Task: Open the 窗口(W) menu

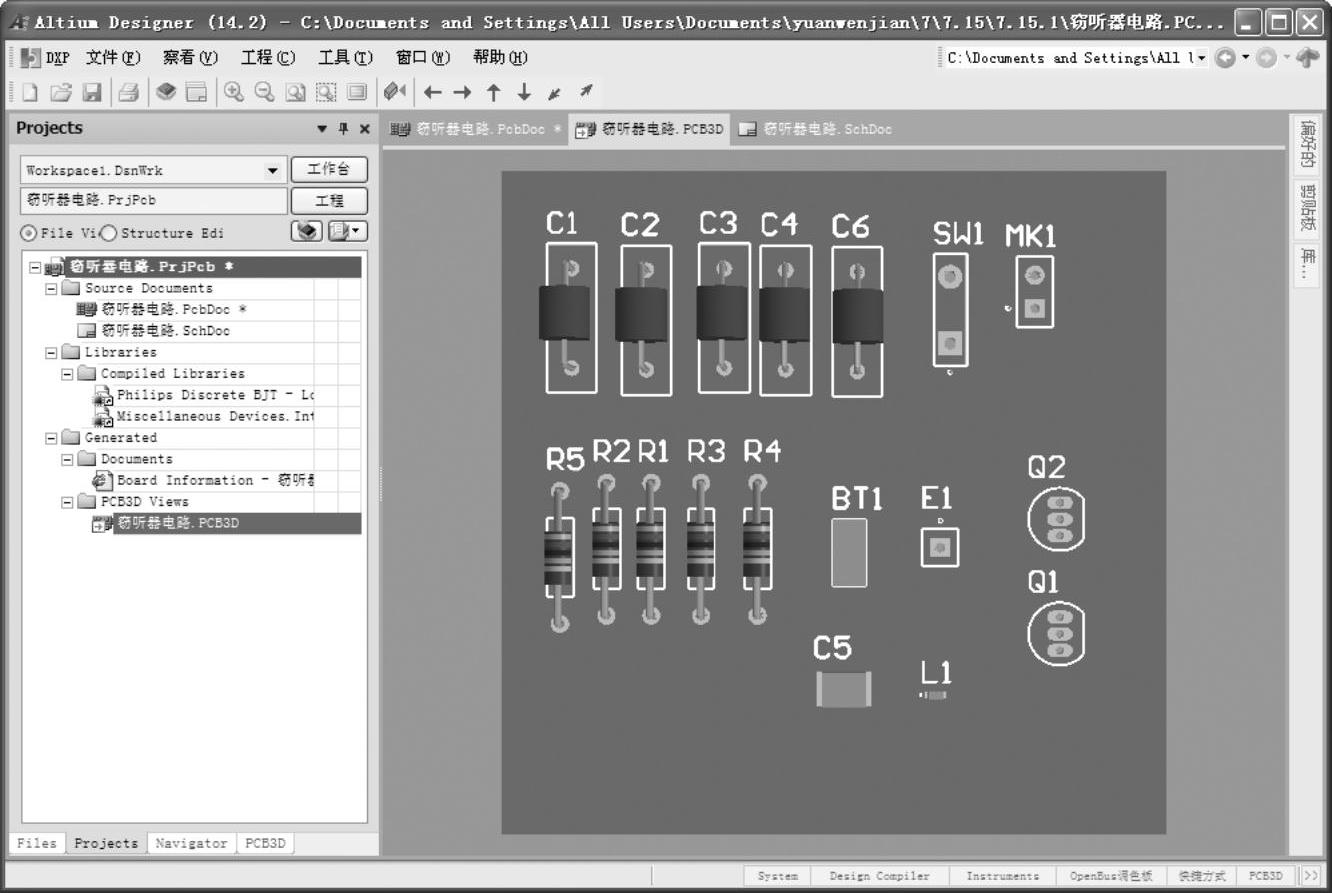Action: click(424, 58)
